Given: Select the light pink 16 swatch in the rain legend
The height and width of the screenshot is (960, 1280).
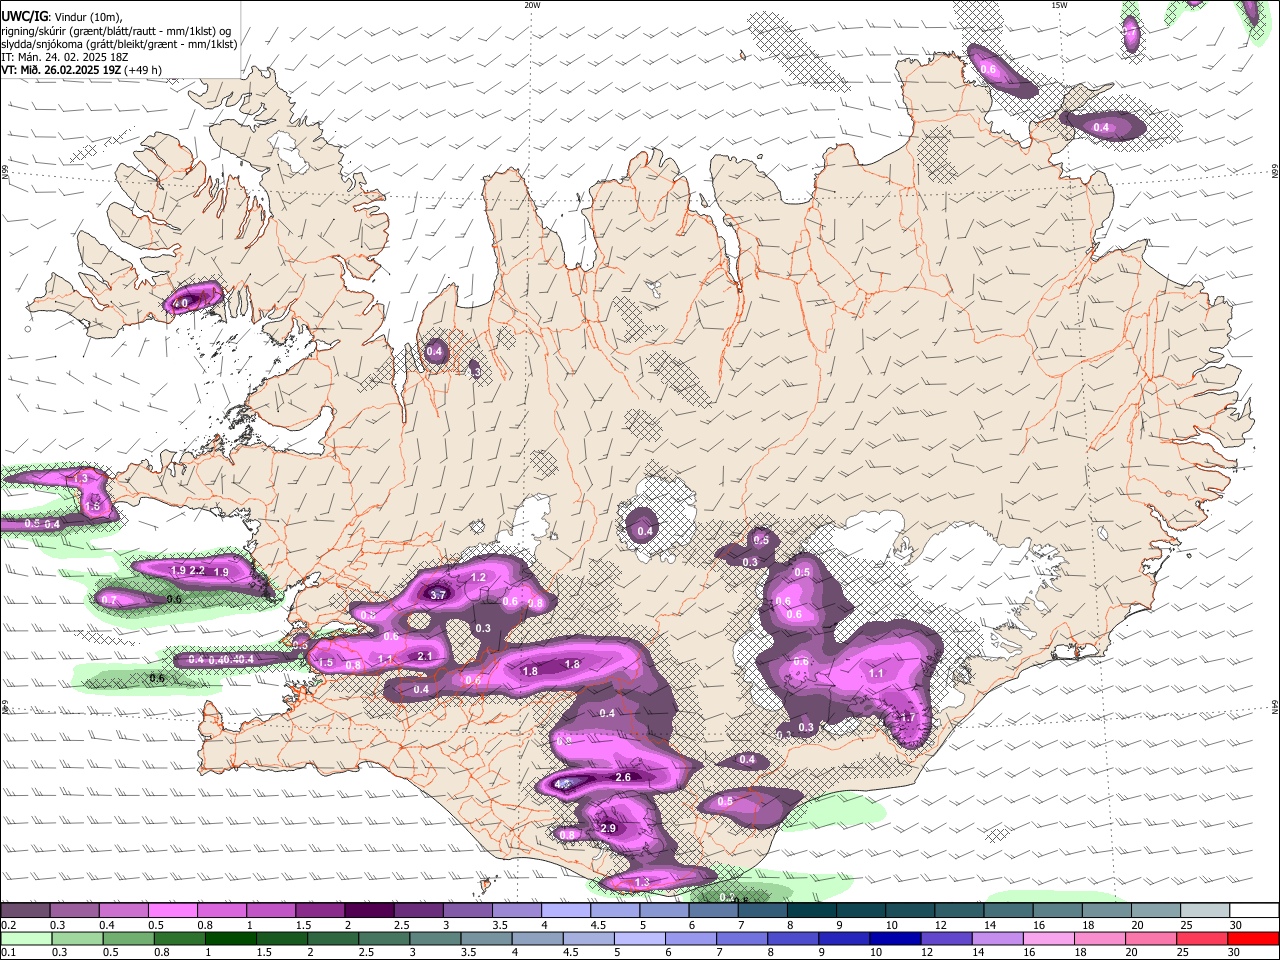Looking at the screenshot, I should pyautogui.click(x=1049, y=938).
